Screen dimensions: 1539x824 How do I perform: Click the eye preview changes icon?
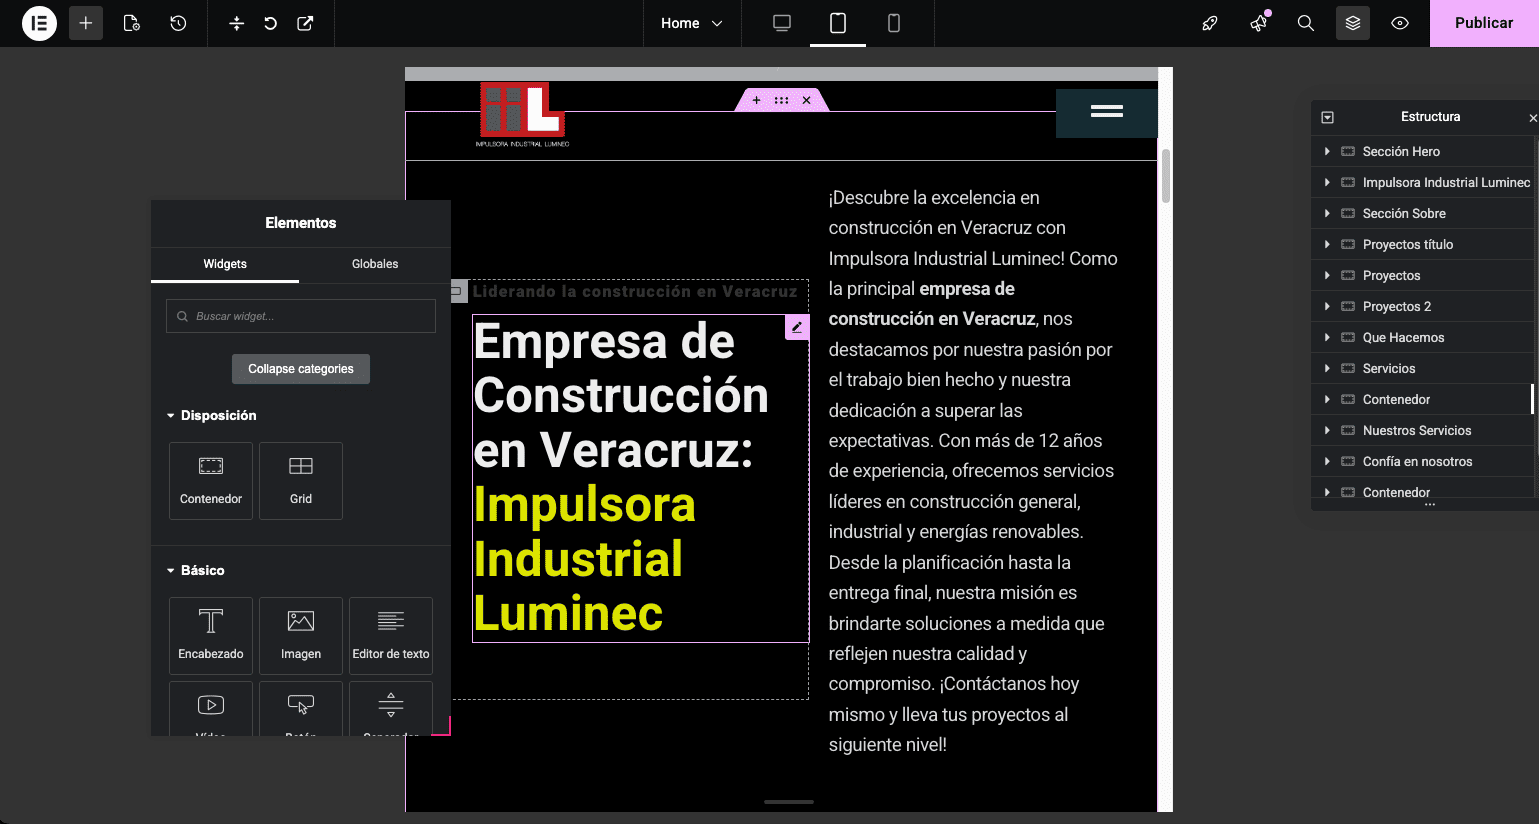pyautogui.click(x=1400, y=23)
